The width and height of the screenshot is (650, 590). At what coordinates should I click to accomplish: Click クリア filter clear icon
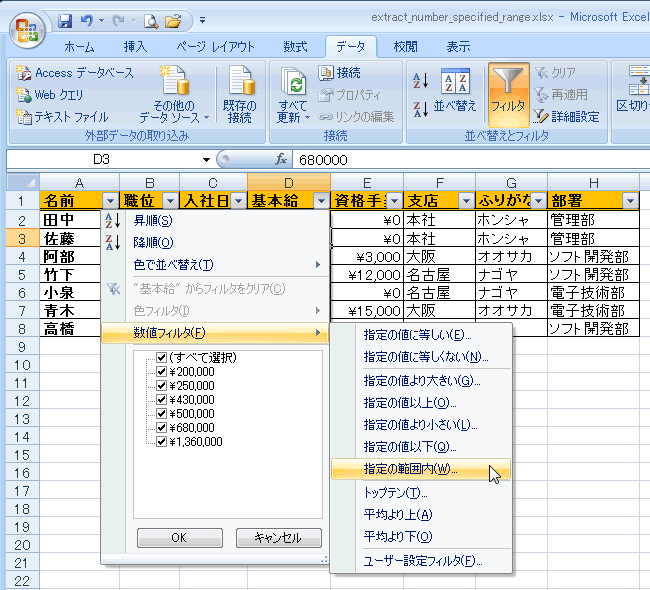555,73
